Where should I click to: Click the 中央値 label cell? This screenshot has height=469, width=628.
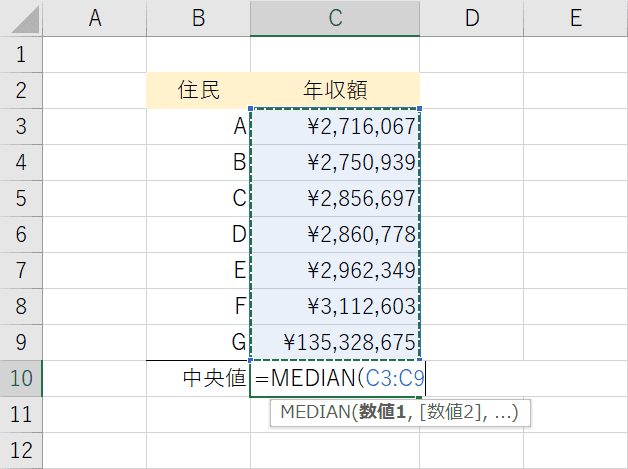click(x=198, y=378)
